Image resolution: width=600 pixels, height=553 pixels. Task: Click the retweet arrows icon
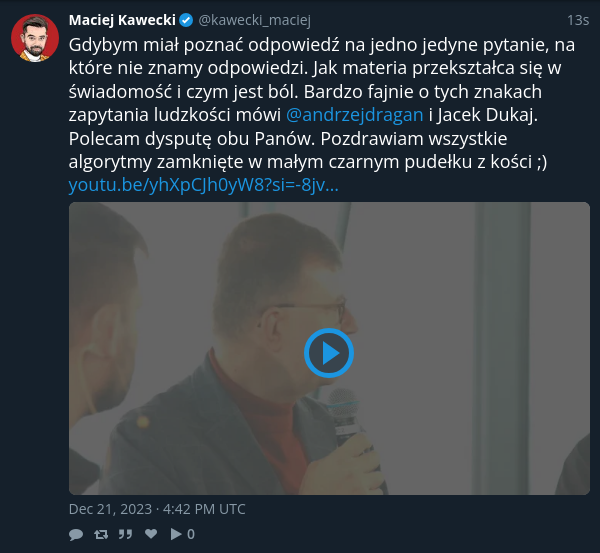coord(101,534)
